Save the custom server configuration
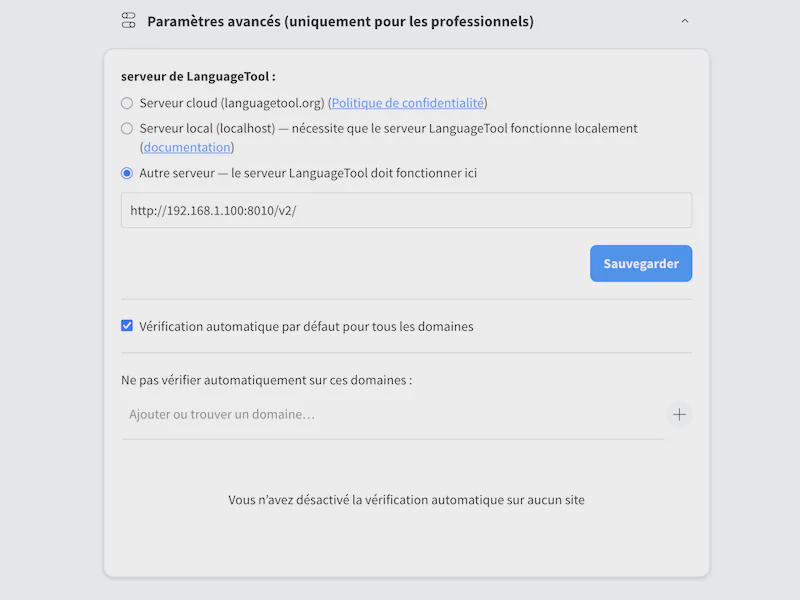Viewport: 800px width, 600px height. tap(640, 263)
